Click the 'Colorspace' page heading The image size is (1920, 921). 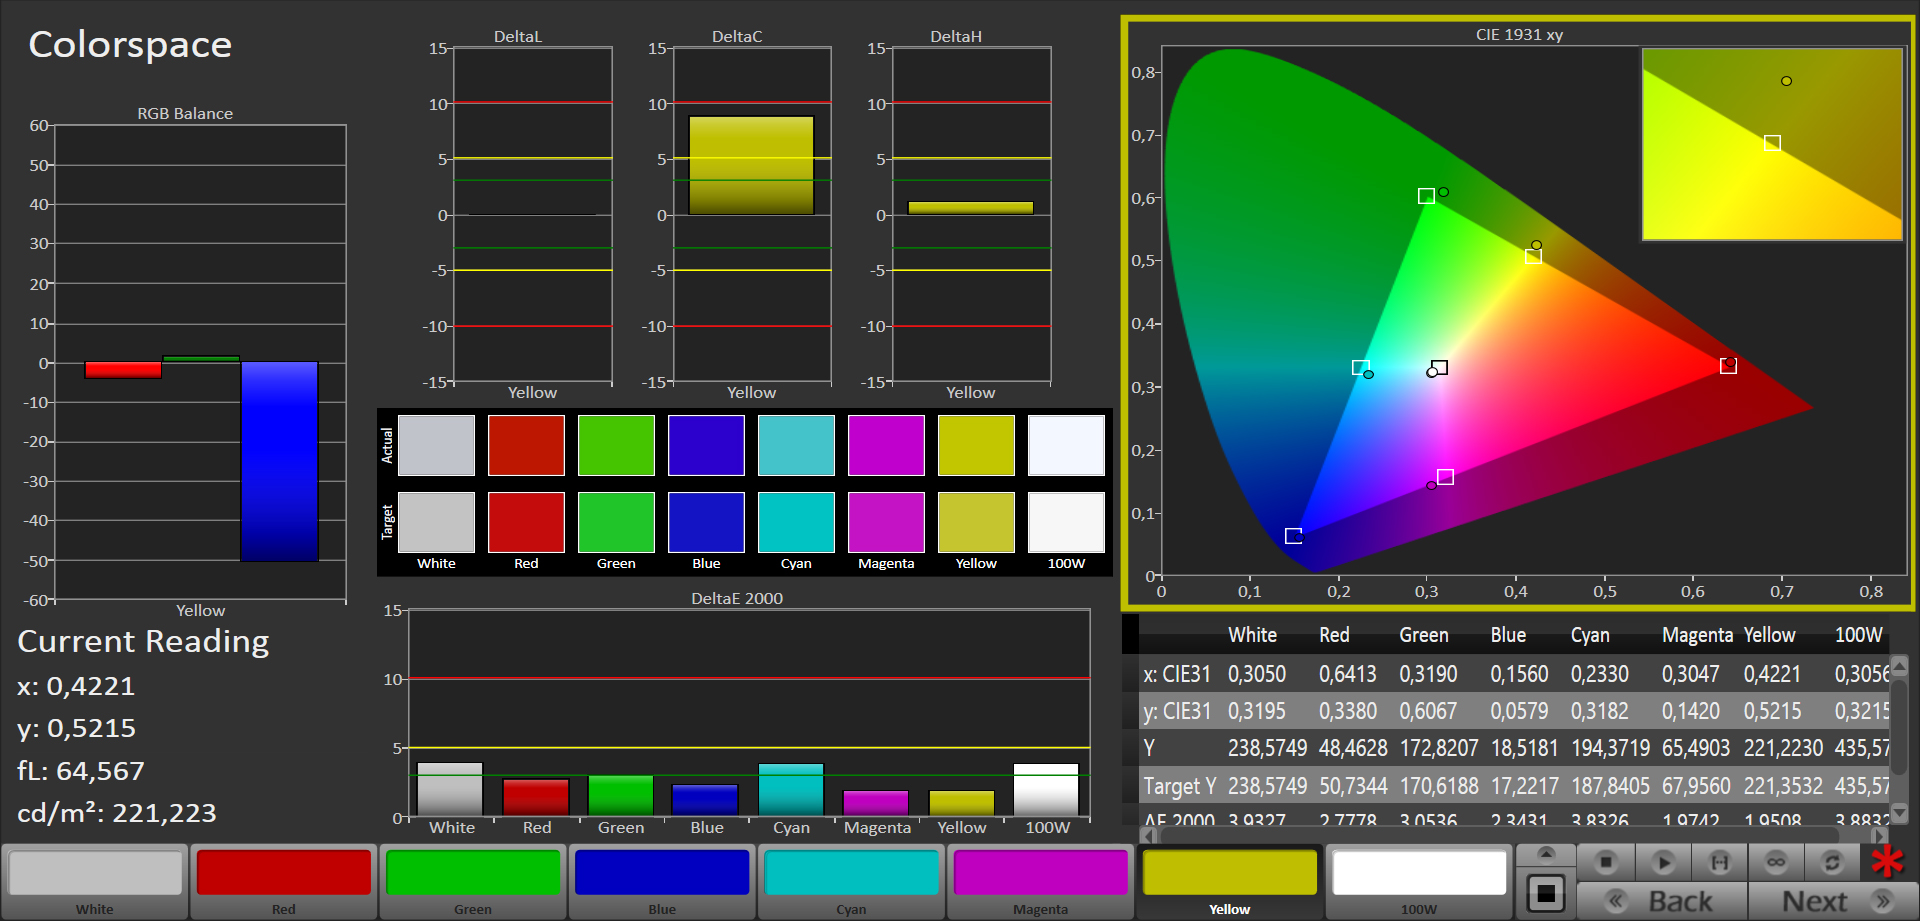(130, 45)
